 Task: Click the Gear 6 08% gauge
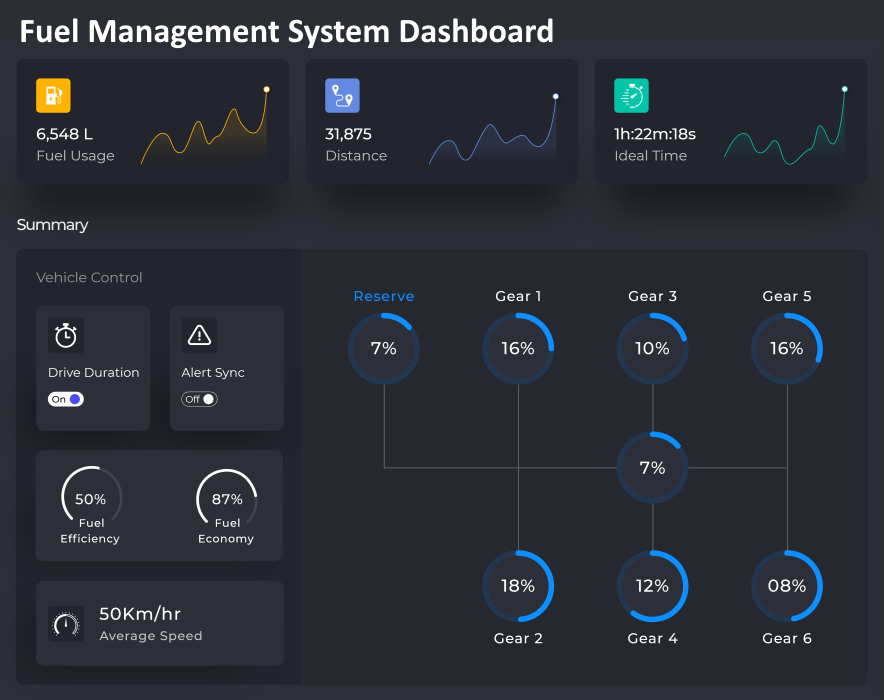pos(787,587)
